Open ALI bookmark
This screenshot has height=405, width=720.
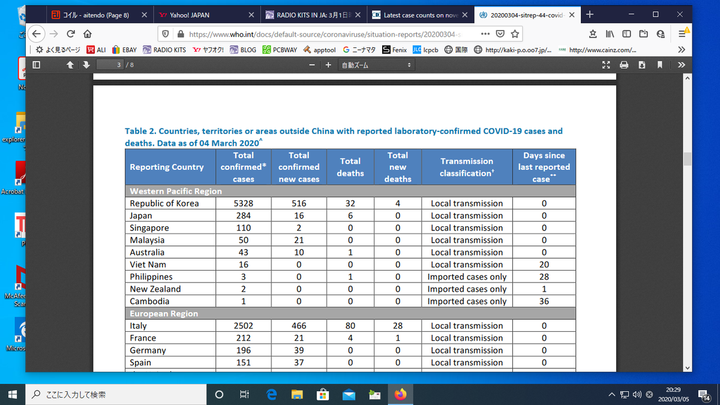pyautogui.click(x=96, y=50)
